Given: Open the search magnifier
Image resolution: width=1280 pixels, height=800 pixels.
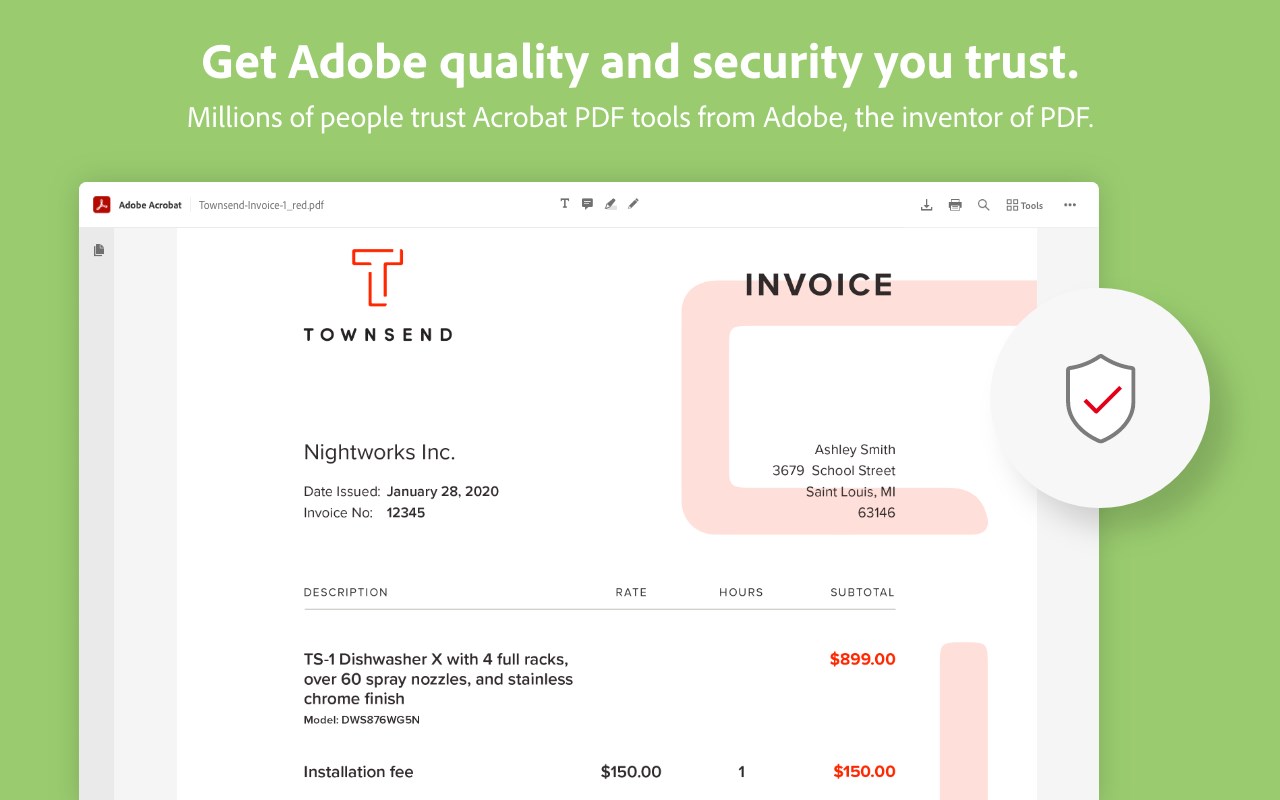Looking at the screenshot, I should click(x=983, y=205).
